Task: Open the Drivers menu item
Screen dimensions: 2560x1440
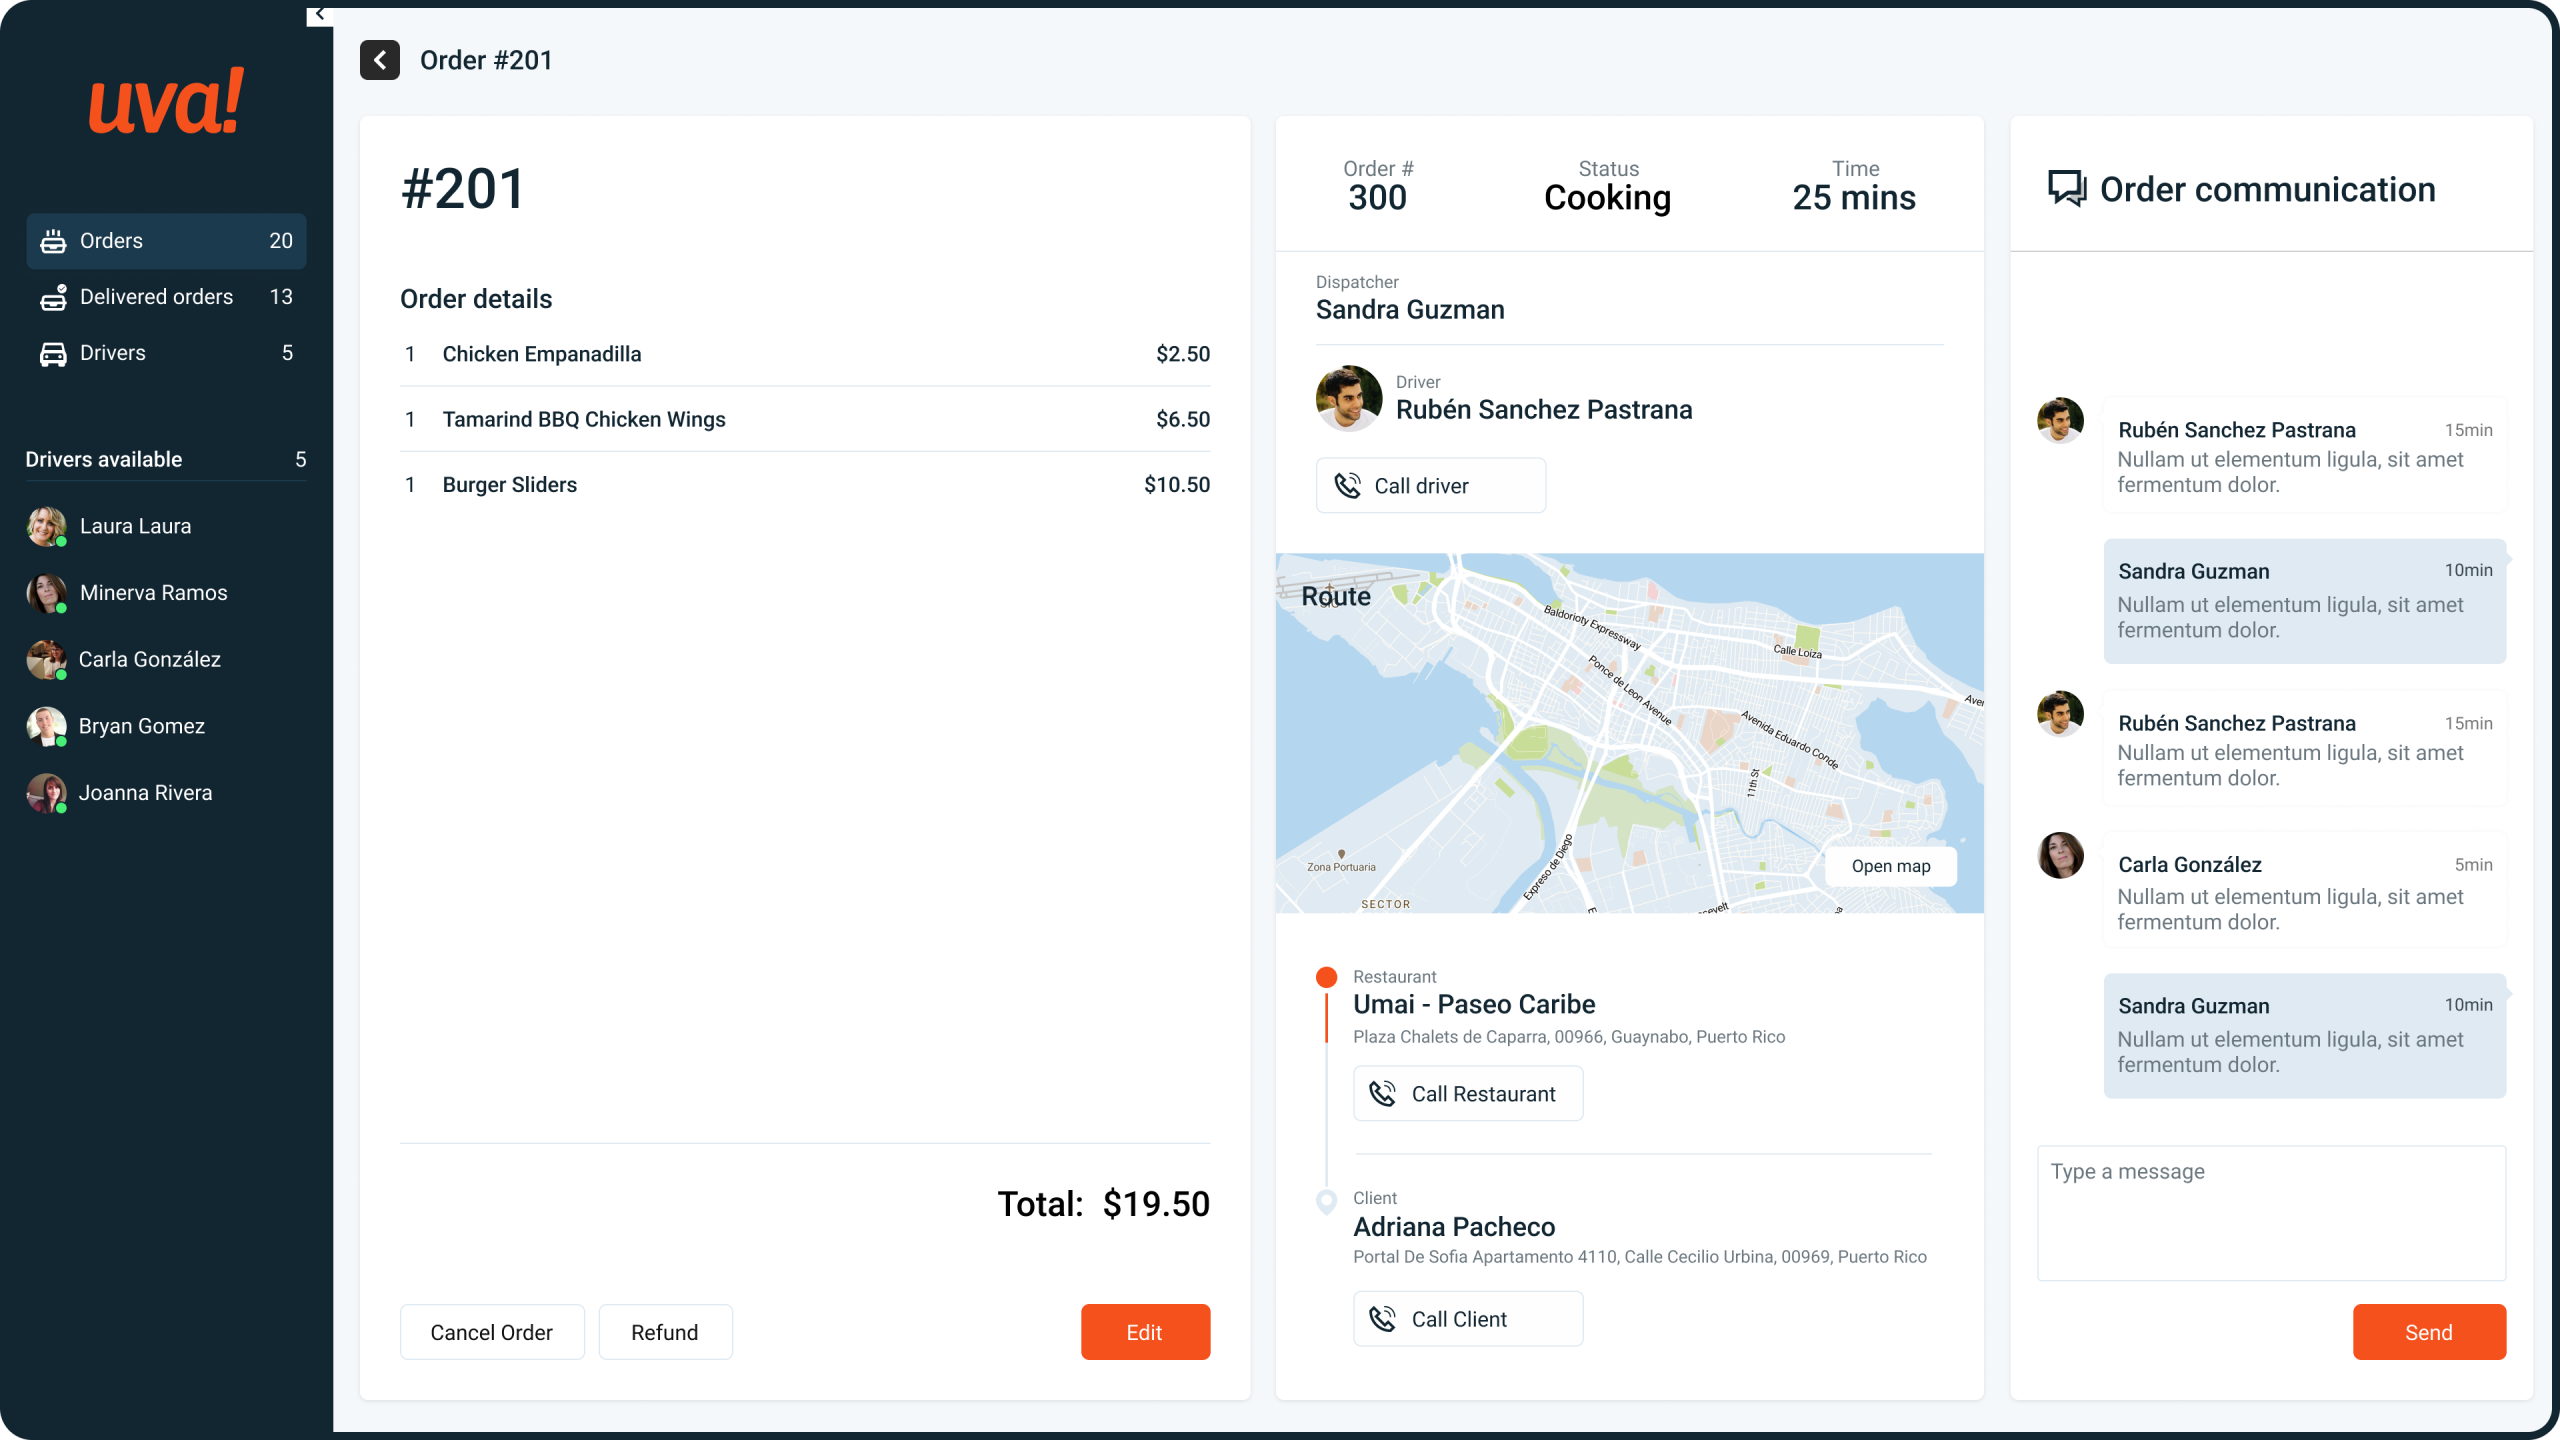Action: (113, 353)
